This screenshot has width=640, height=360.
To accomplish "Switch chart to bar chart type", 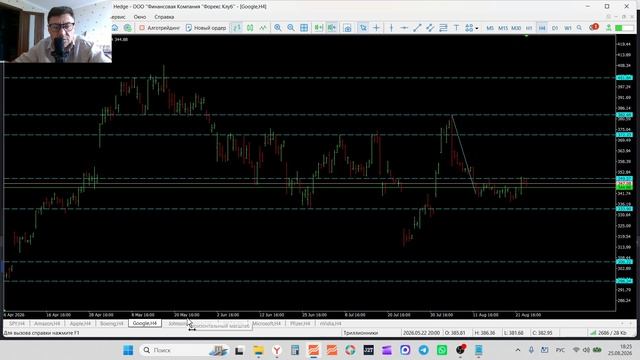I will coord(237,28).
